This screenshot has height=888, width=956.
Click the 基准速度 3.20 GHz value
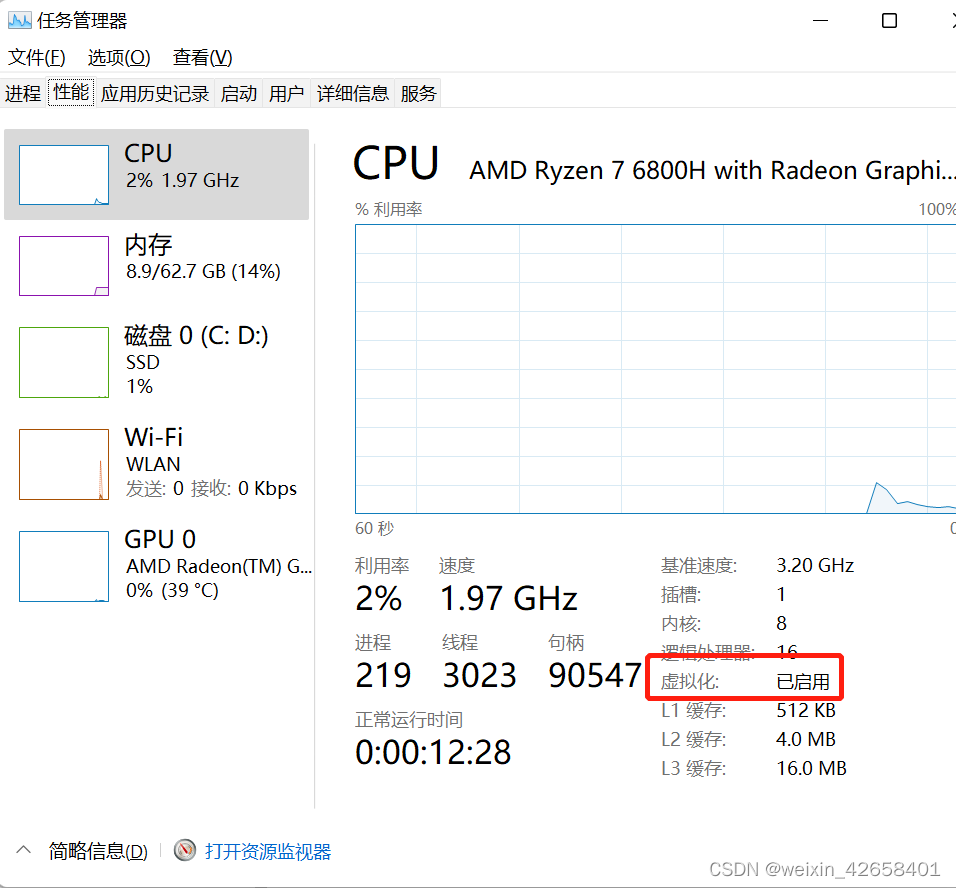(x=815, y=565)
